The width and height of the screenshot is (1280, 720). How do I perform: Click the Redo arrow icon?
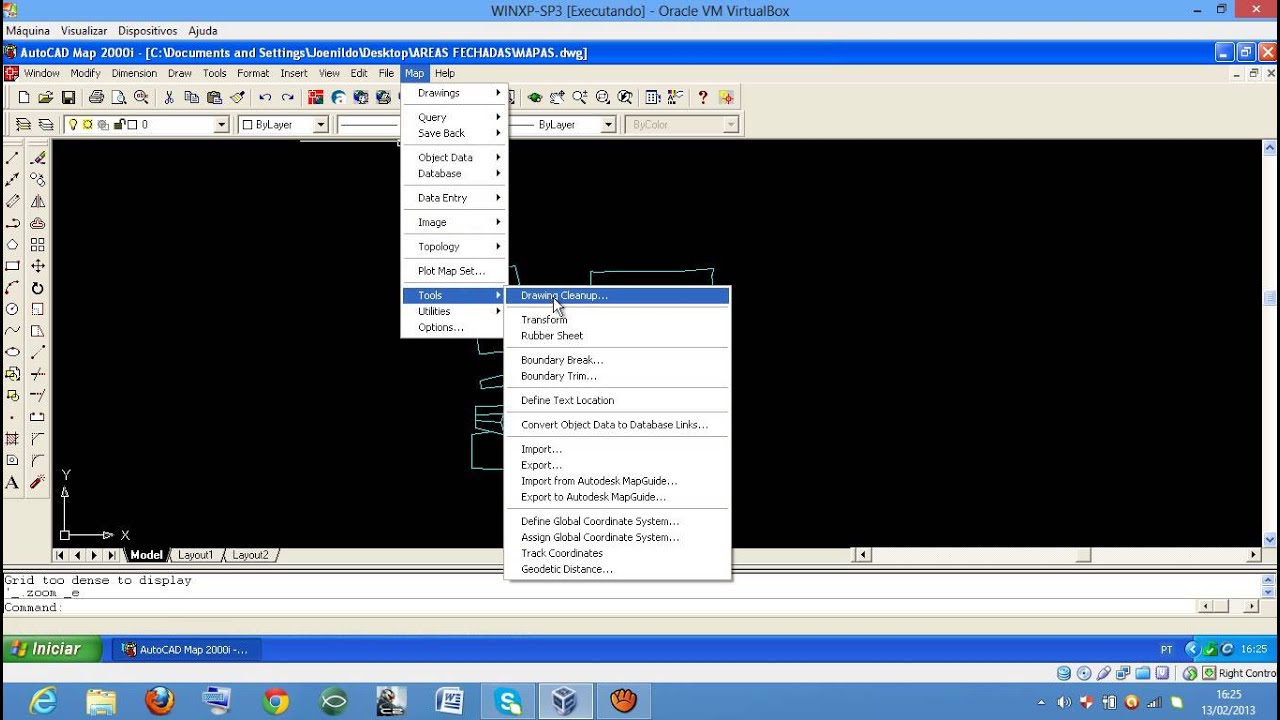click(287, 97)
